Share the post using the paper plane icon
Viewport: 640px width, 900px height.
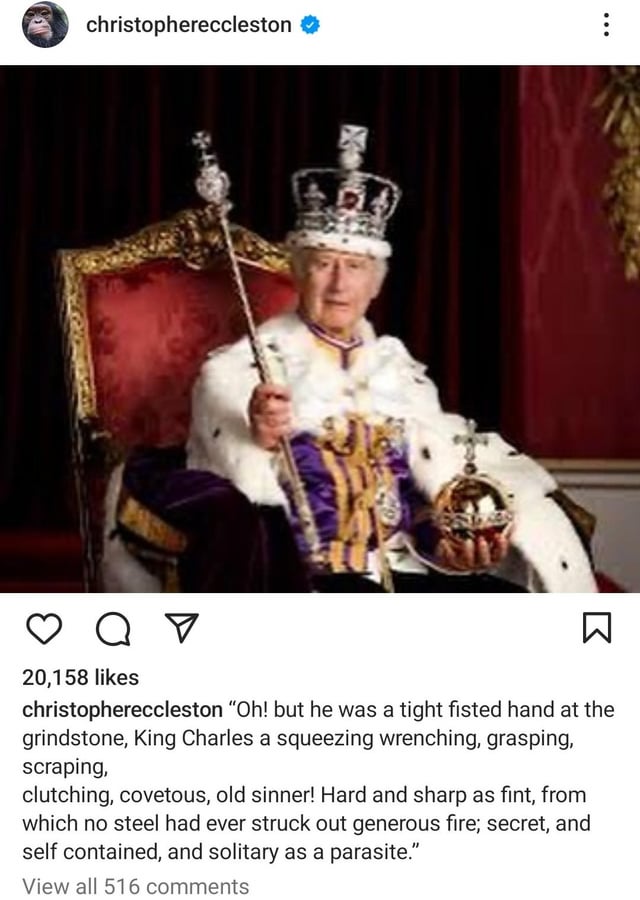[181, 627]
